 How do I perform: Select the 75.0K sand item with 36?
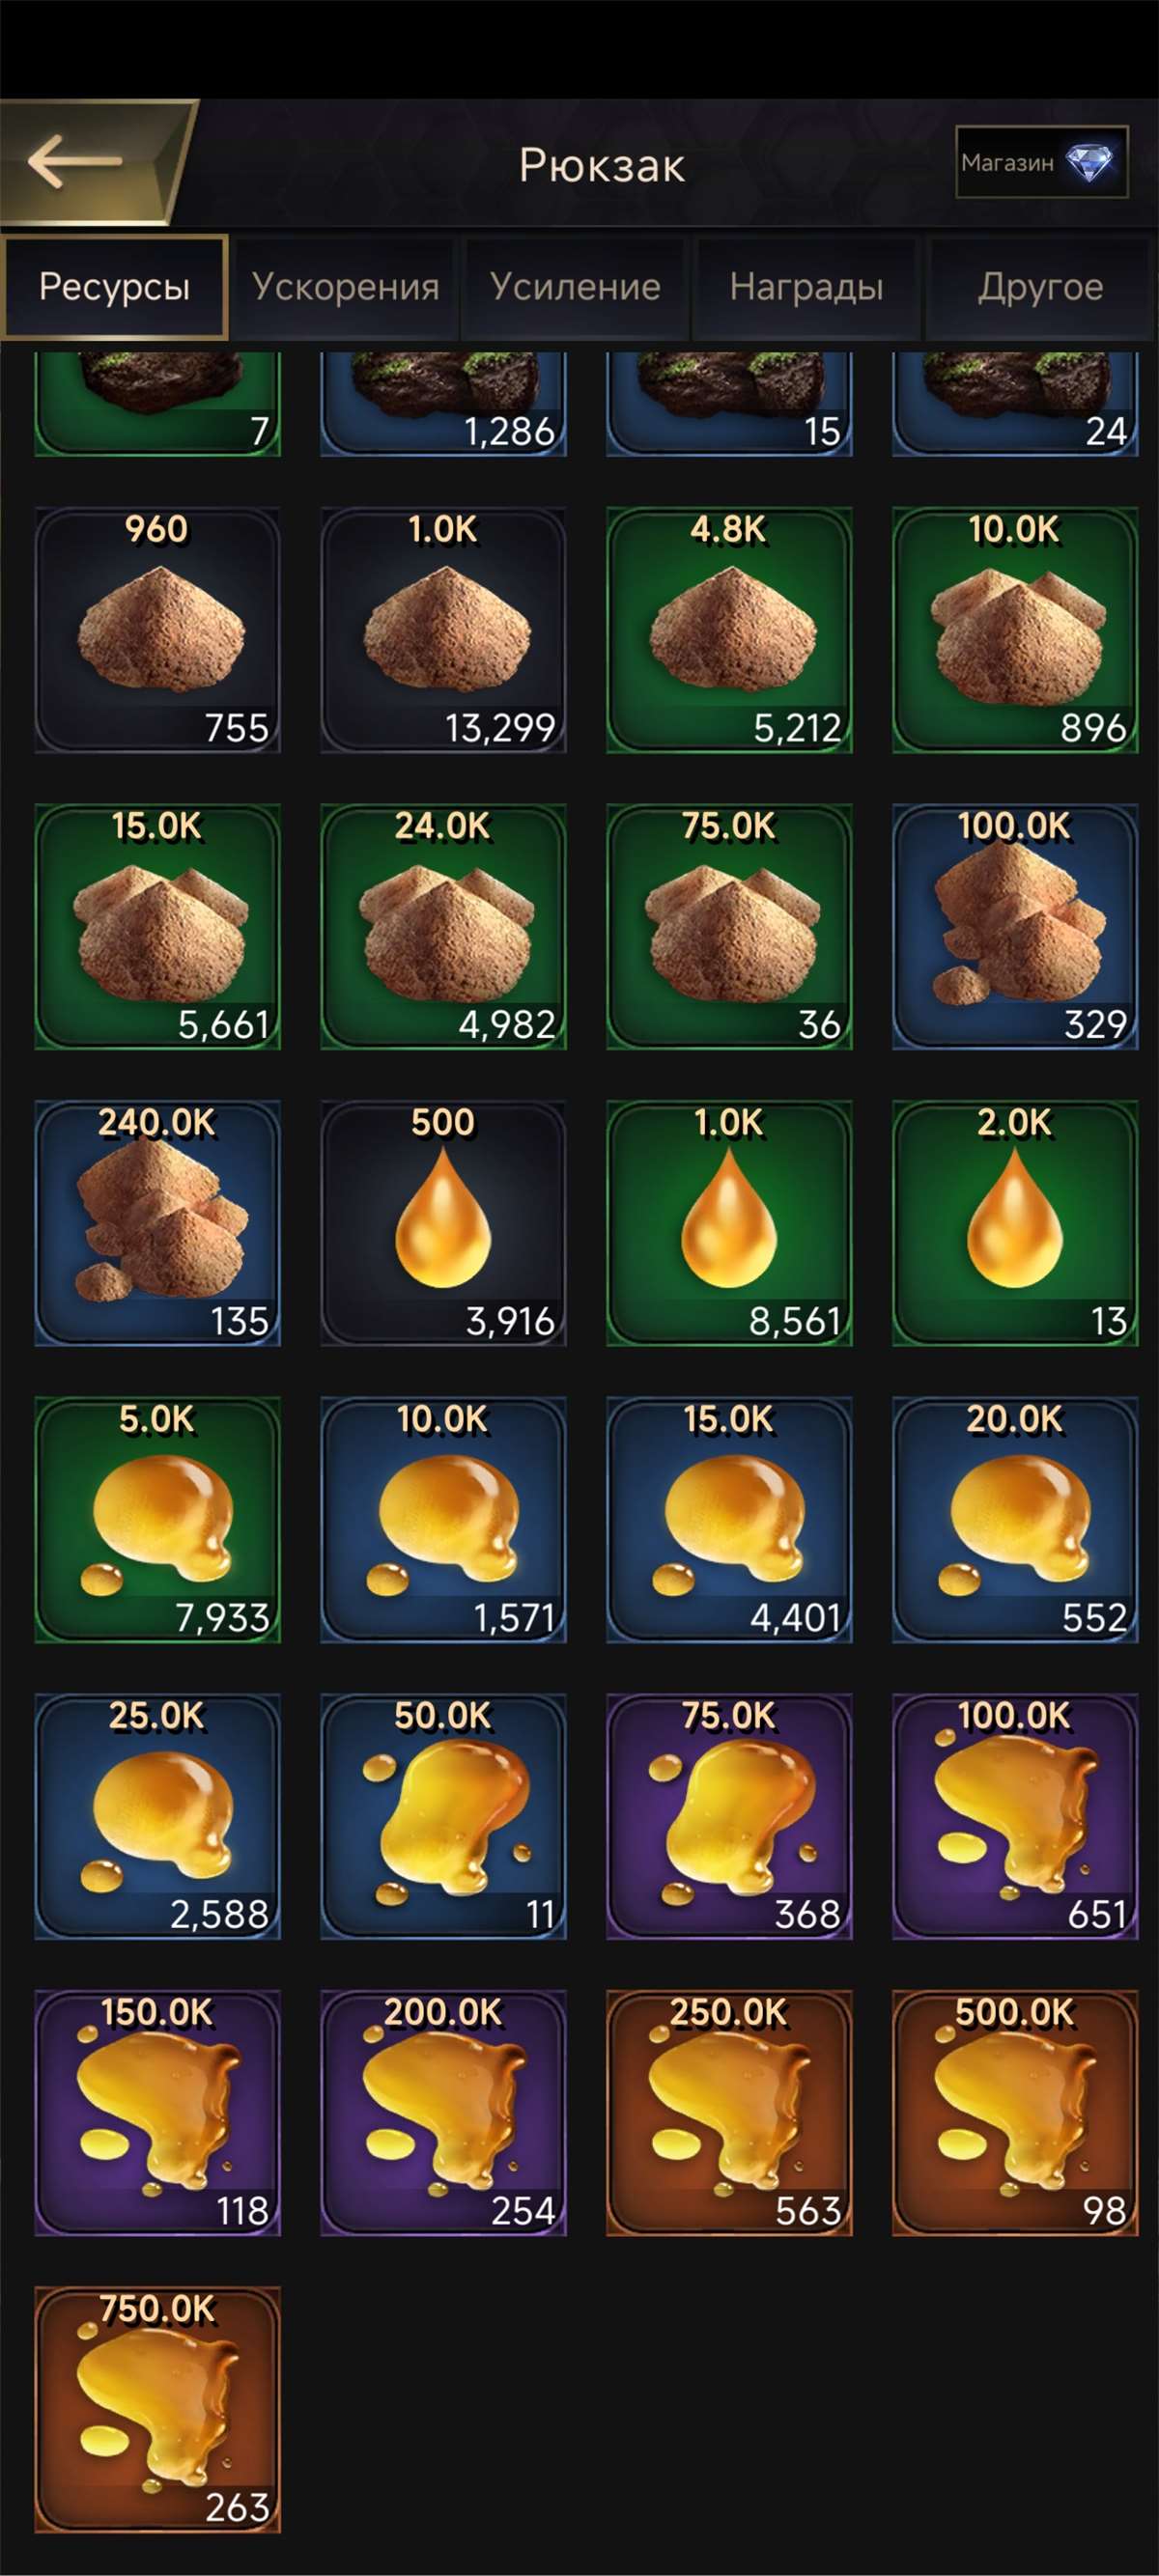(x=729, y=927)
